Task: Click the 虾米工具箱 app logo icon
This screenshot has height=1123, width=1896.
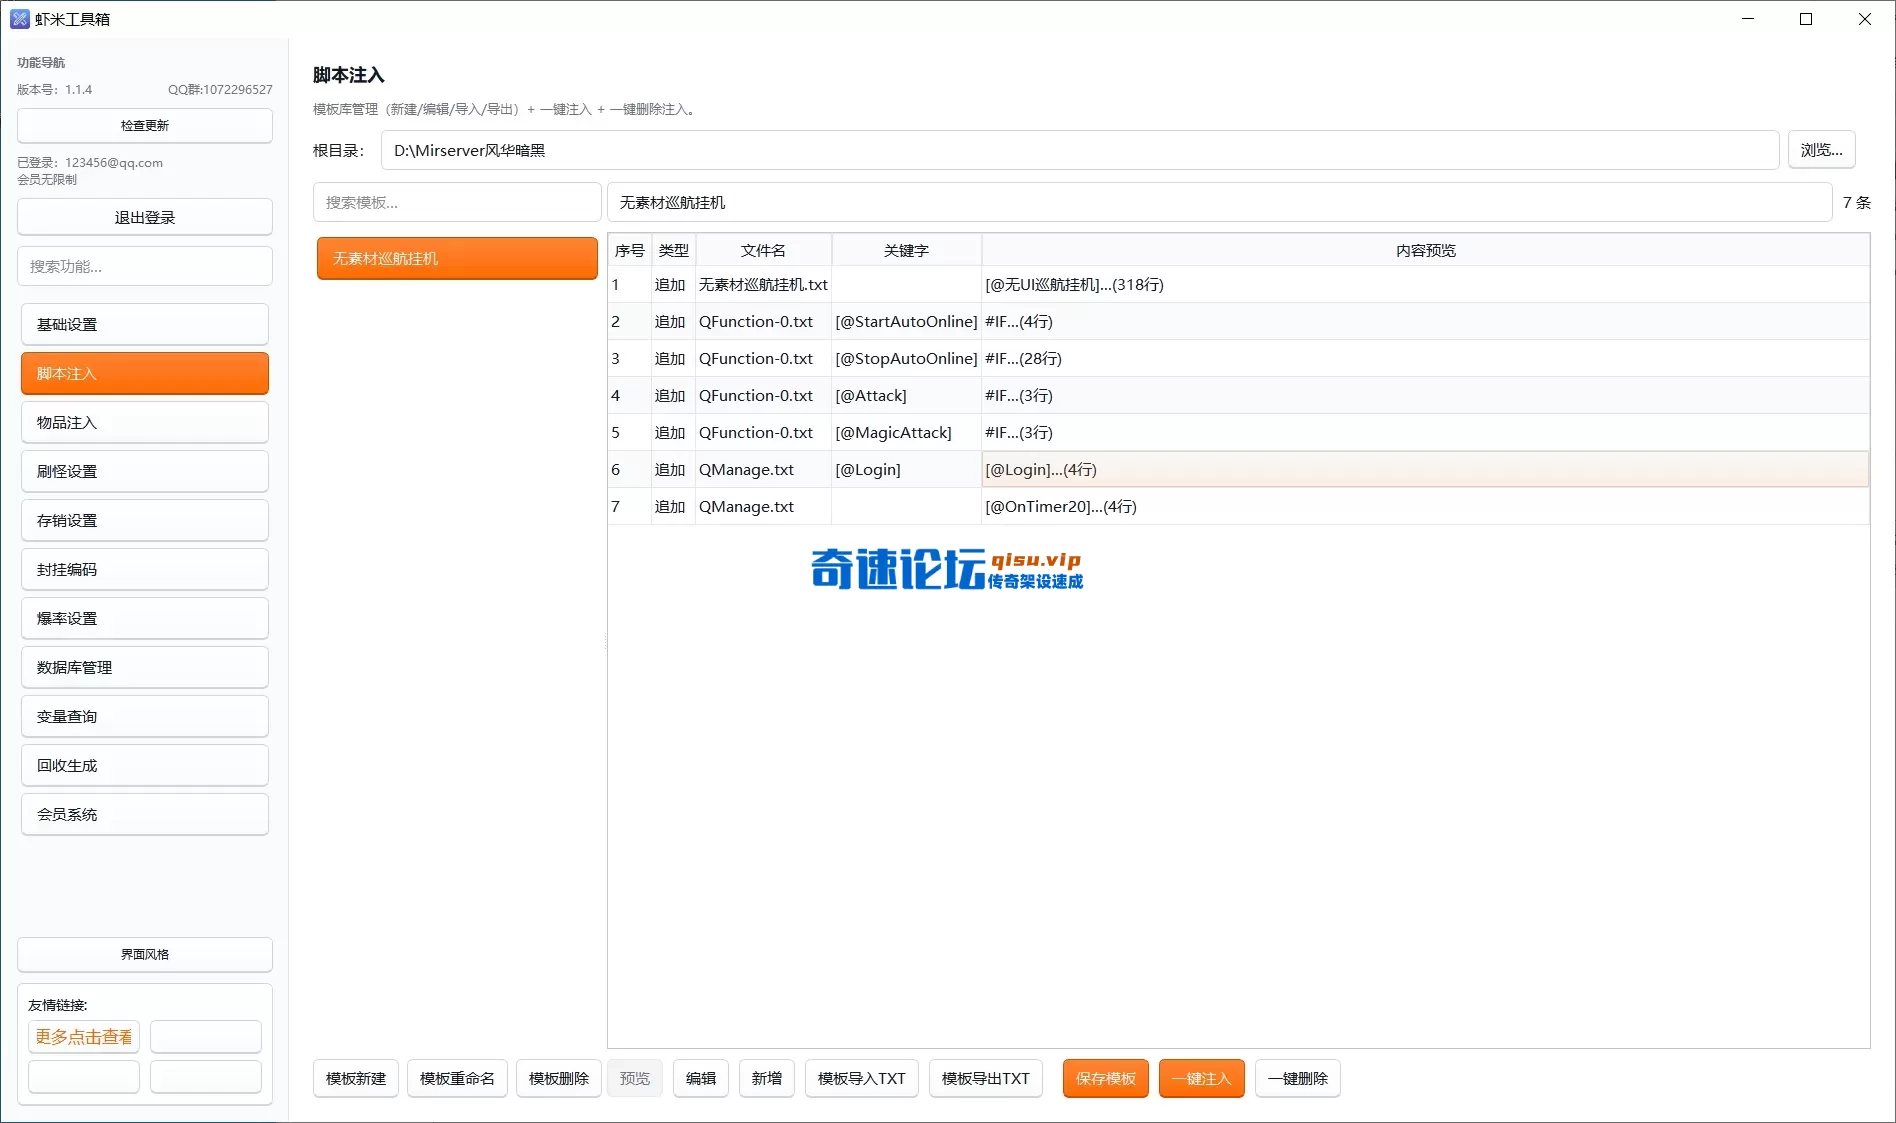Action: pos(20,18)
